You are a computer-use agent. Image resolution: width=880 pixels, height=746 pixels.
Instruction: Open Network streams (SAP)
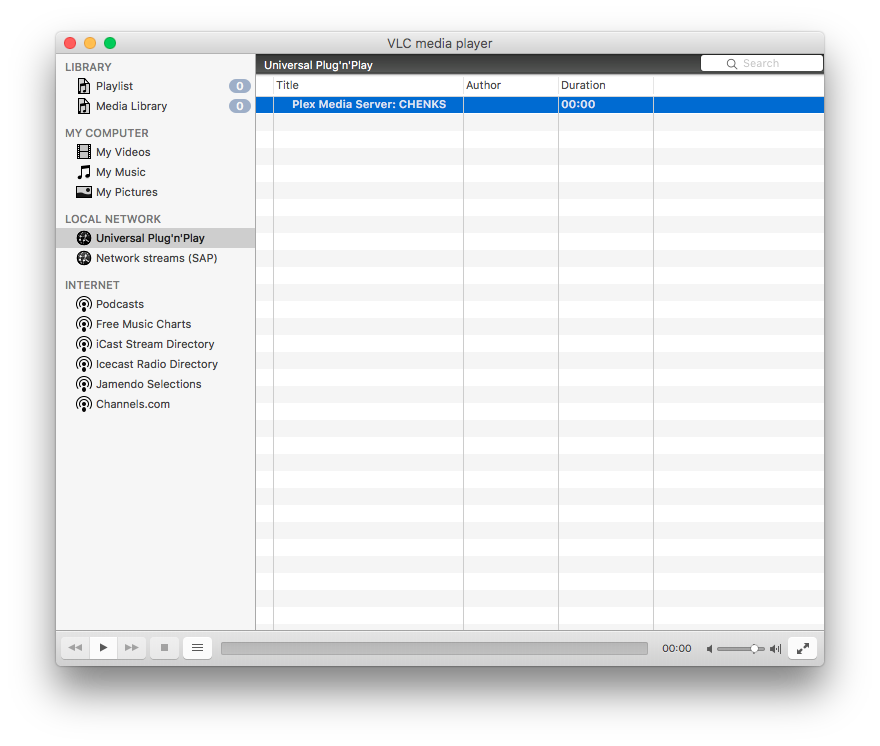[156, 258]
